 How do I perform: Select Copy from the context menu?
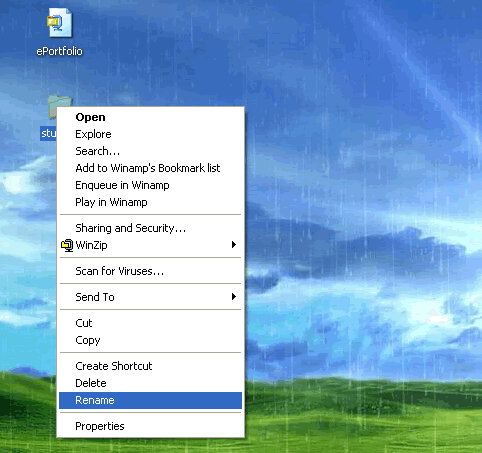150,340
